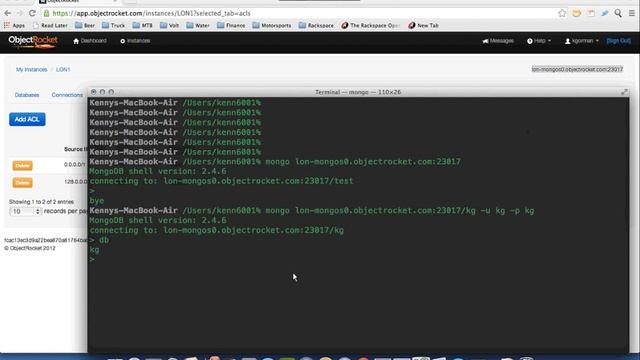Delete the 128.0.0.0 ACL entry
Image resolution: width=640 pixels, height=360 pixels.
22,182
